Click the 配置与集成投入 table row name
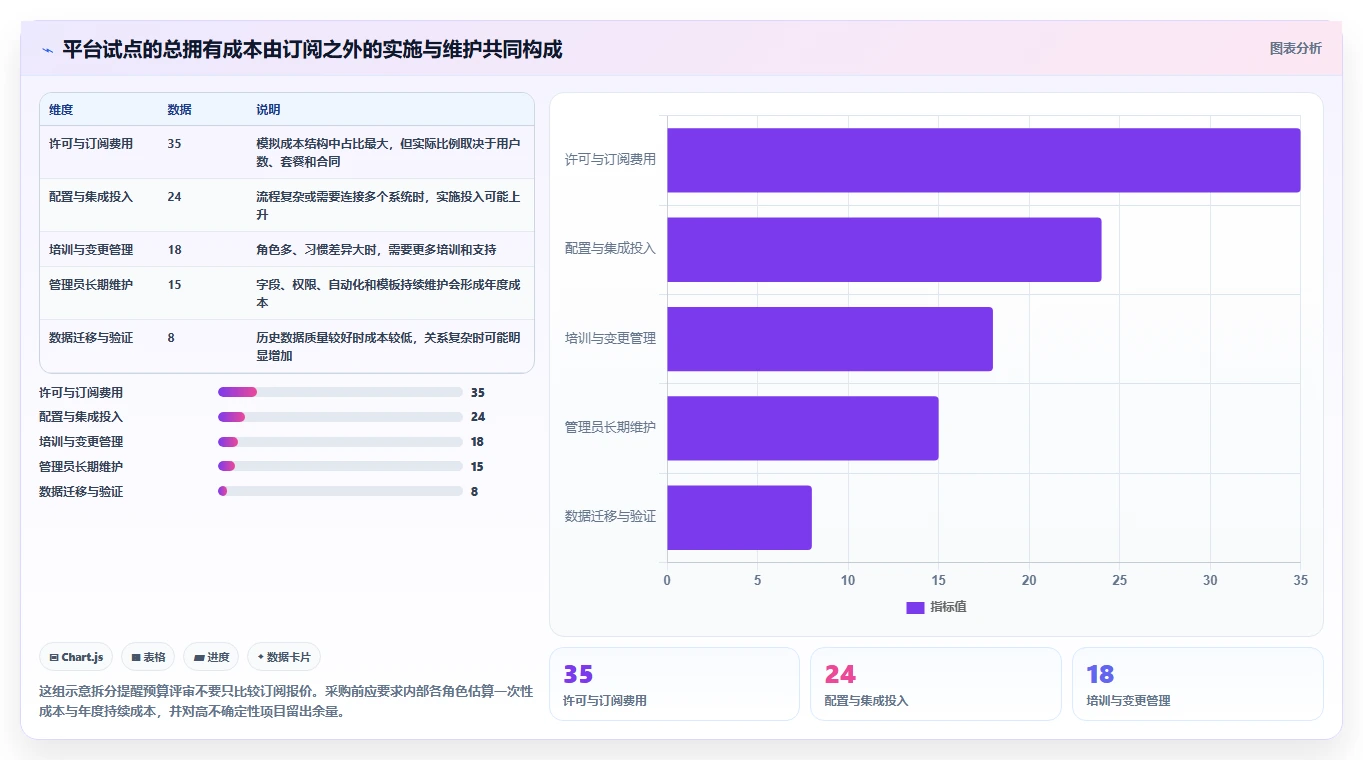Screen dimensions: 1363x760 click(91, 197)
